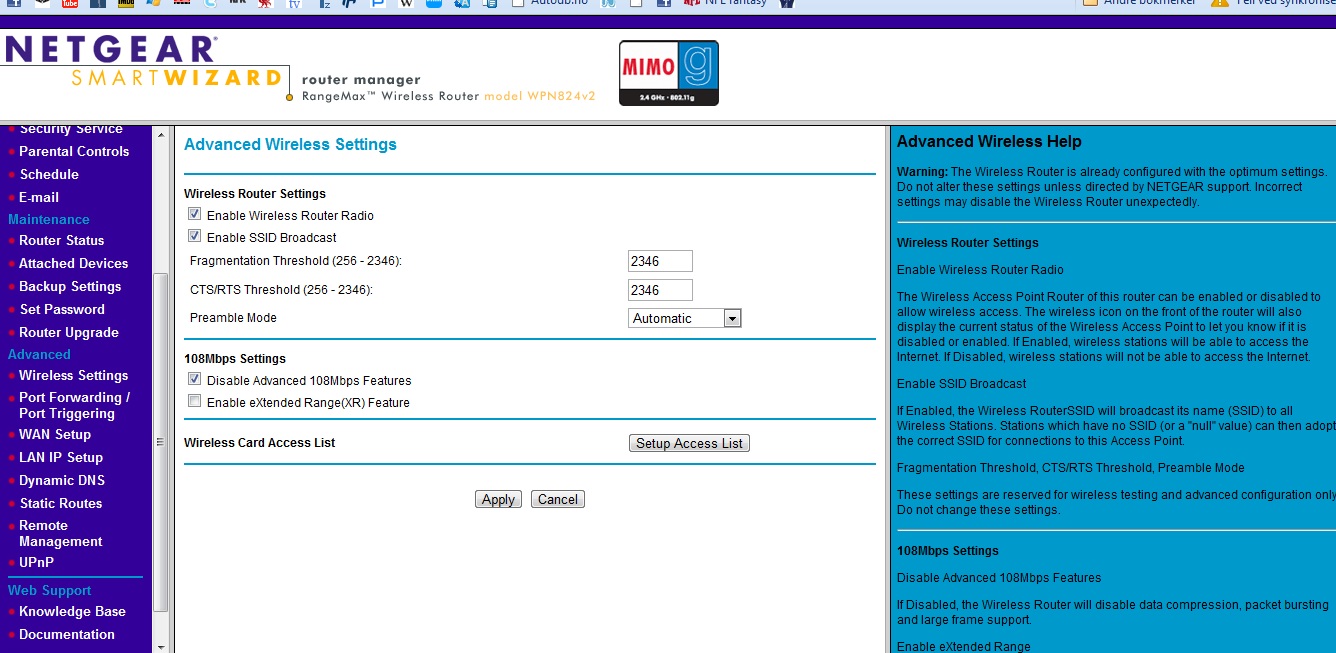Toggle Disable Advanced 108Mbps Features checkbox
Viewport: 1336px width, 653px height.
pos(195,380)
